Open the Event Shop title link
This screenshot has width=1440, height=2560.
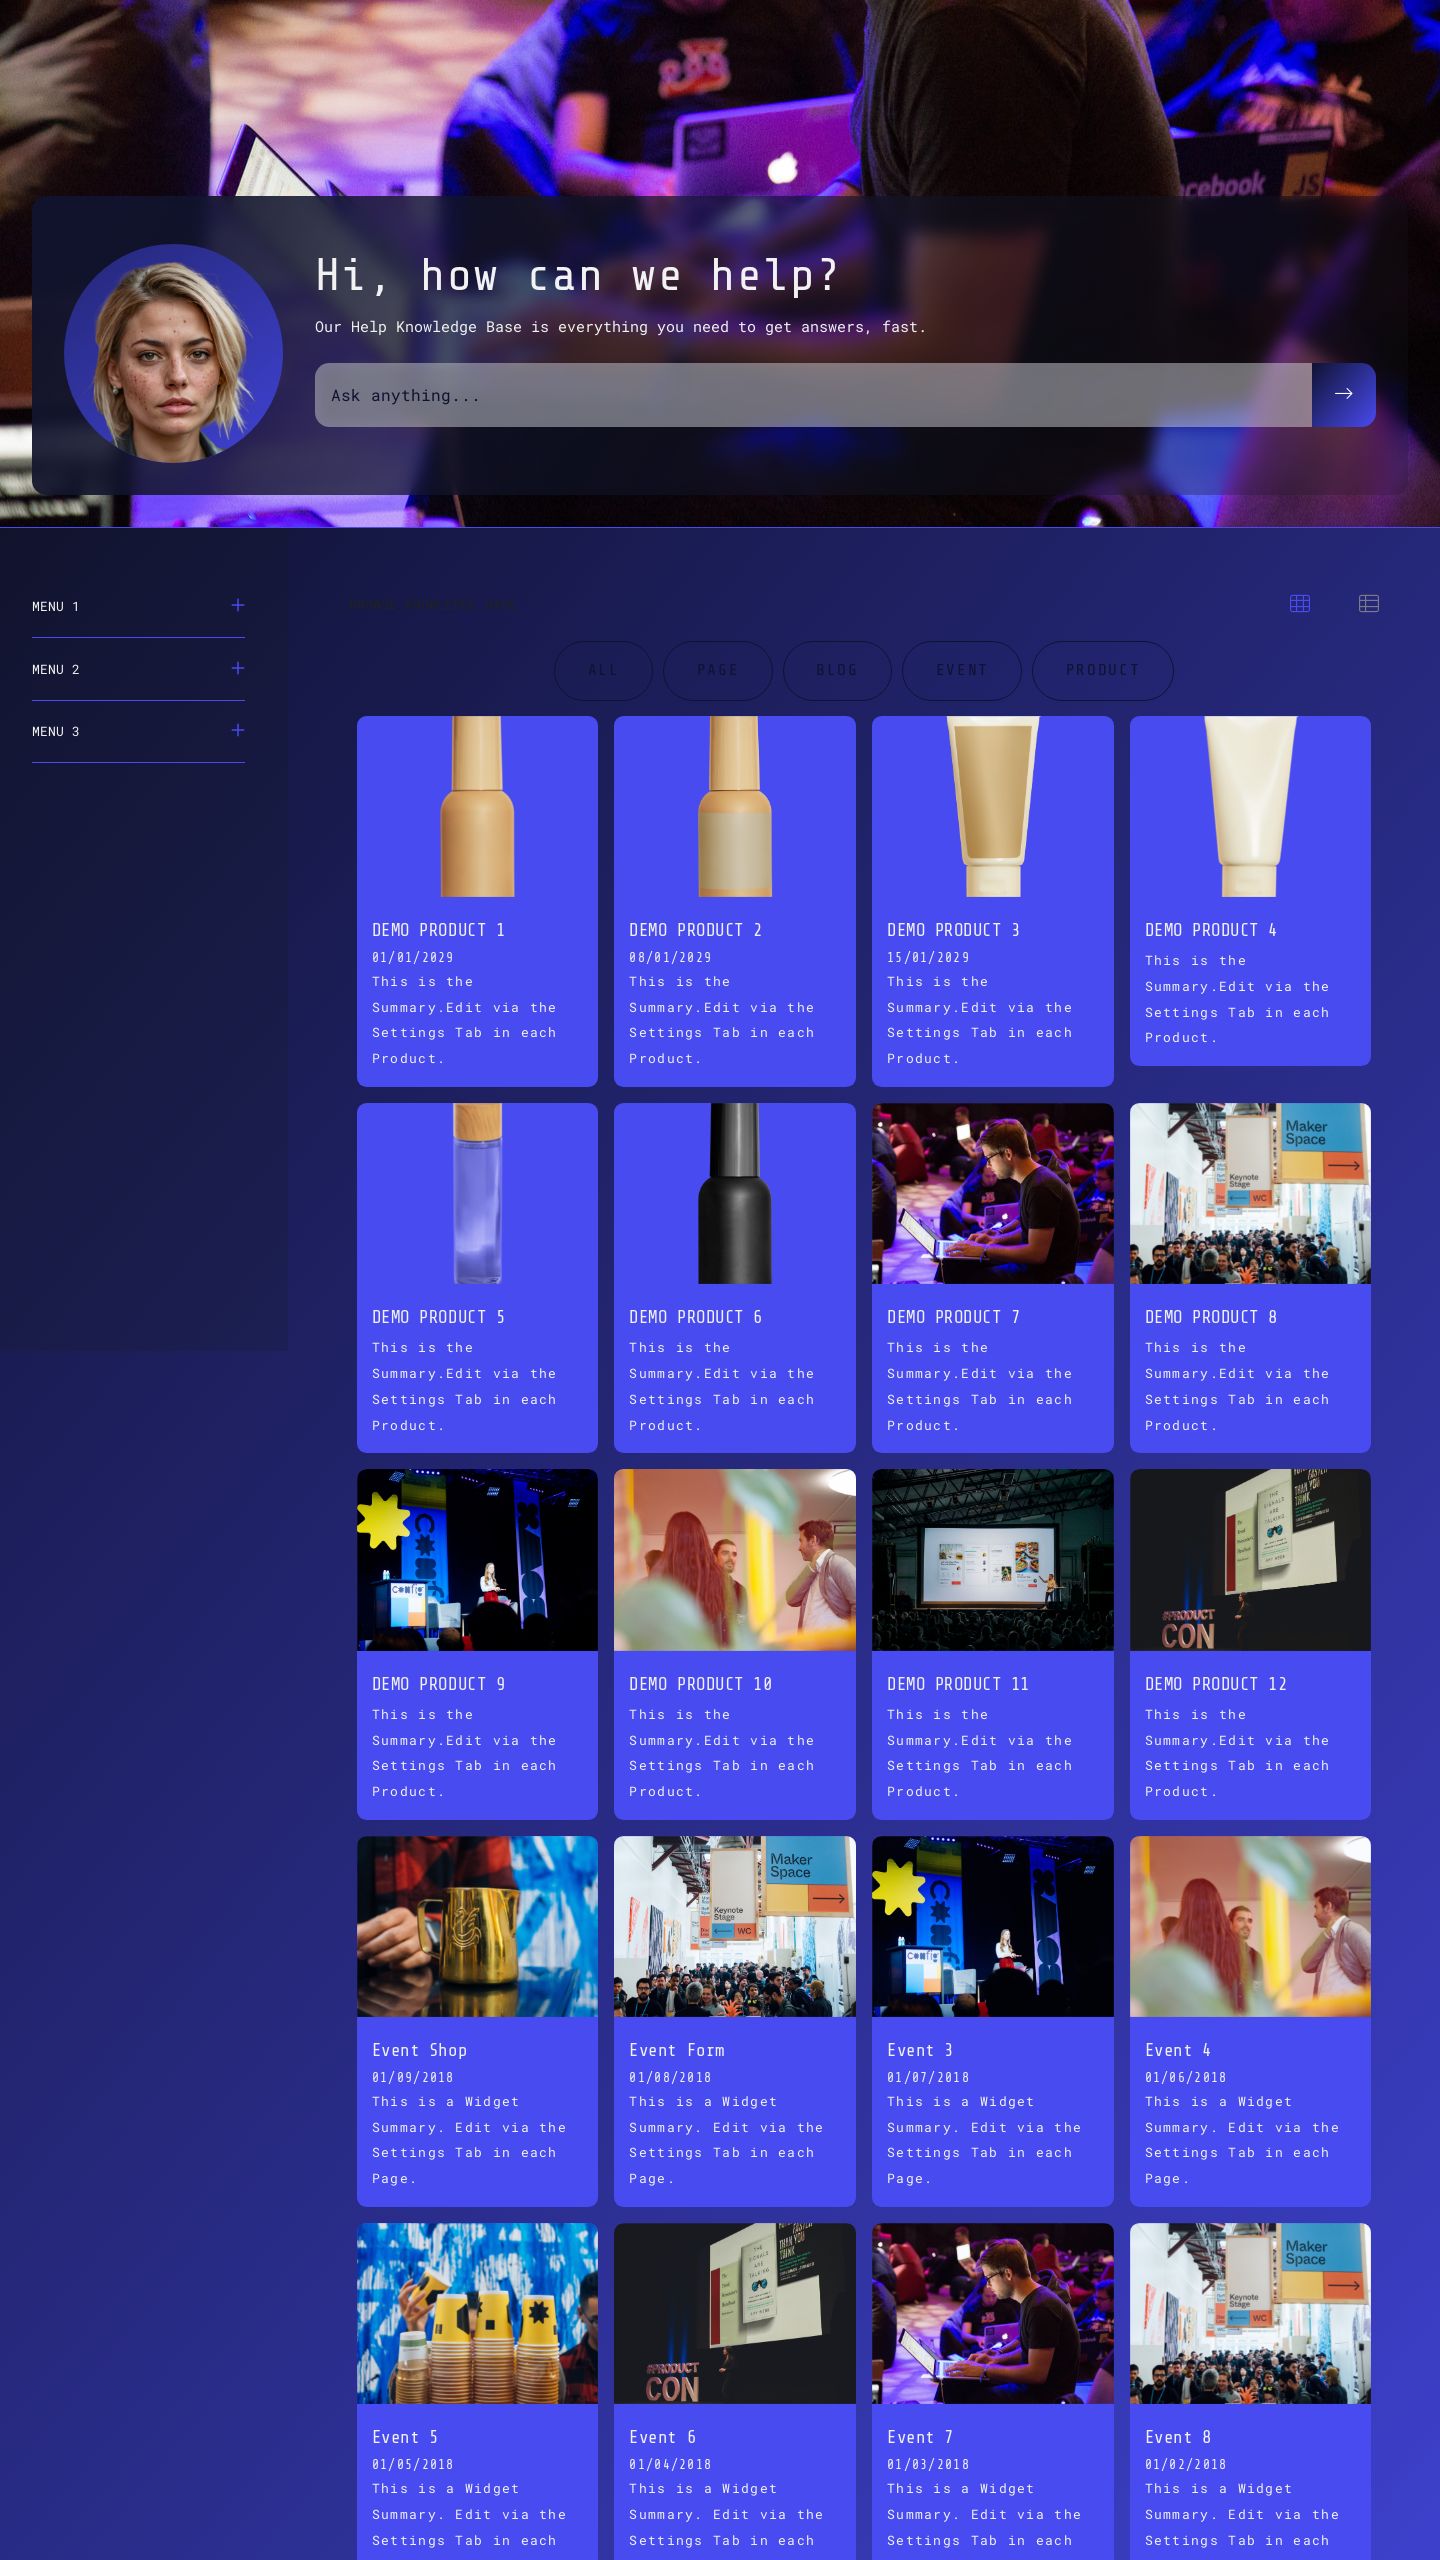[419, 2050]
